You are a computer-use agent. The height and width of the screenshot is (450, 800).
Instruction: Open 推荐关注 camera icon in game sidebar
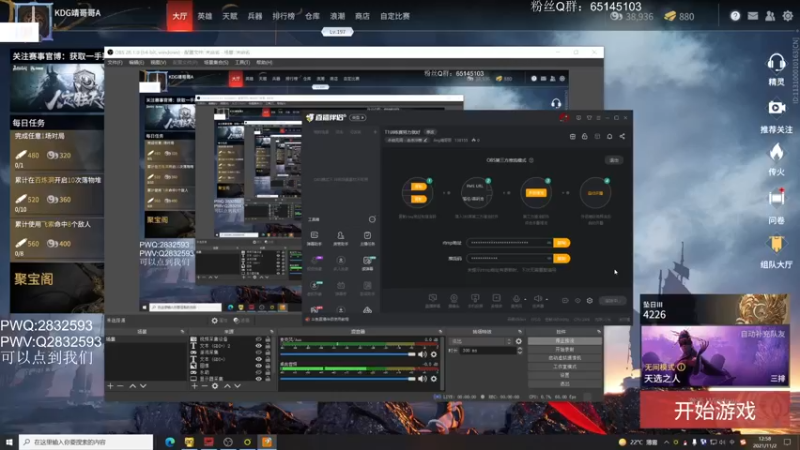777,108
